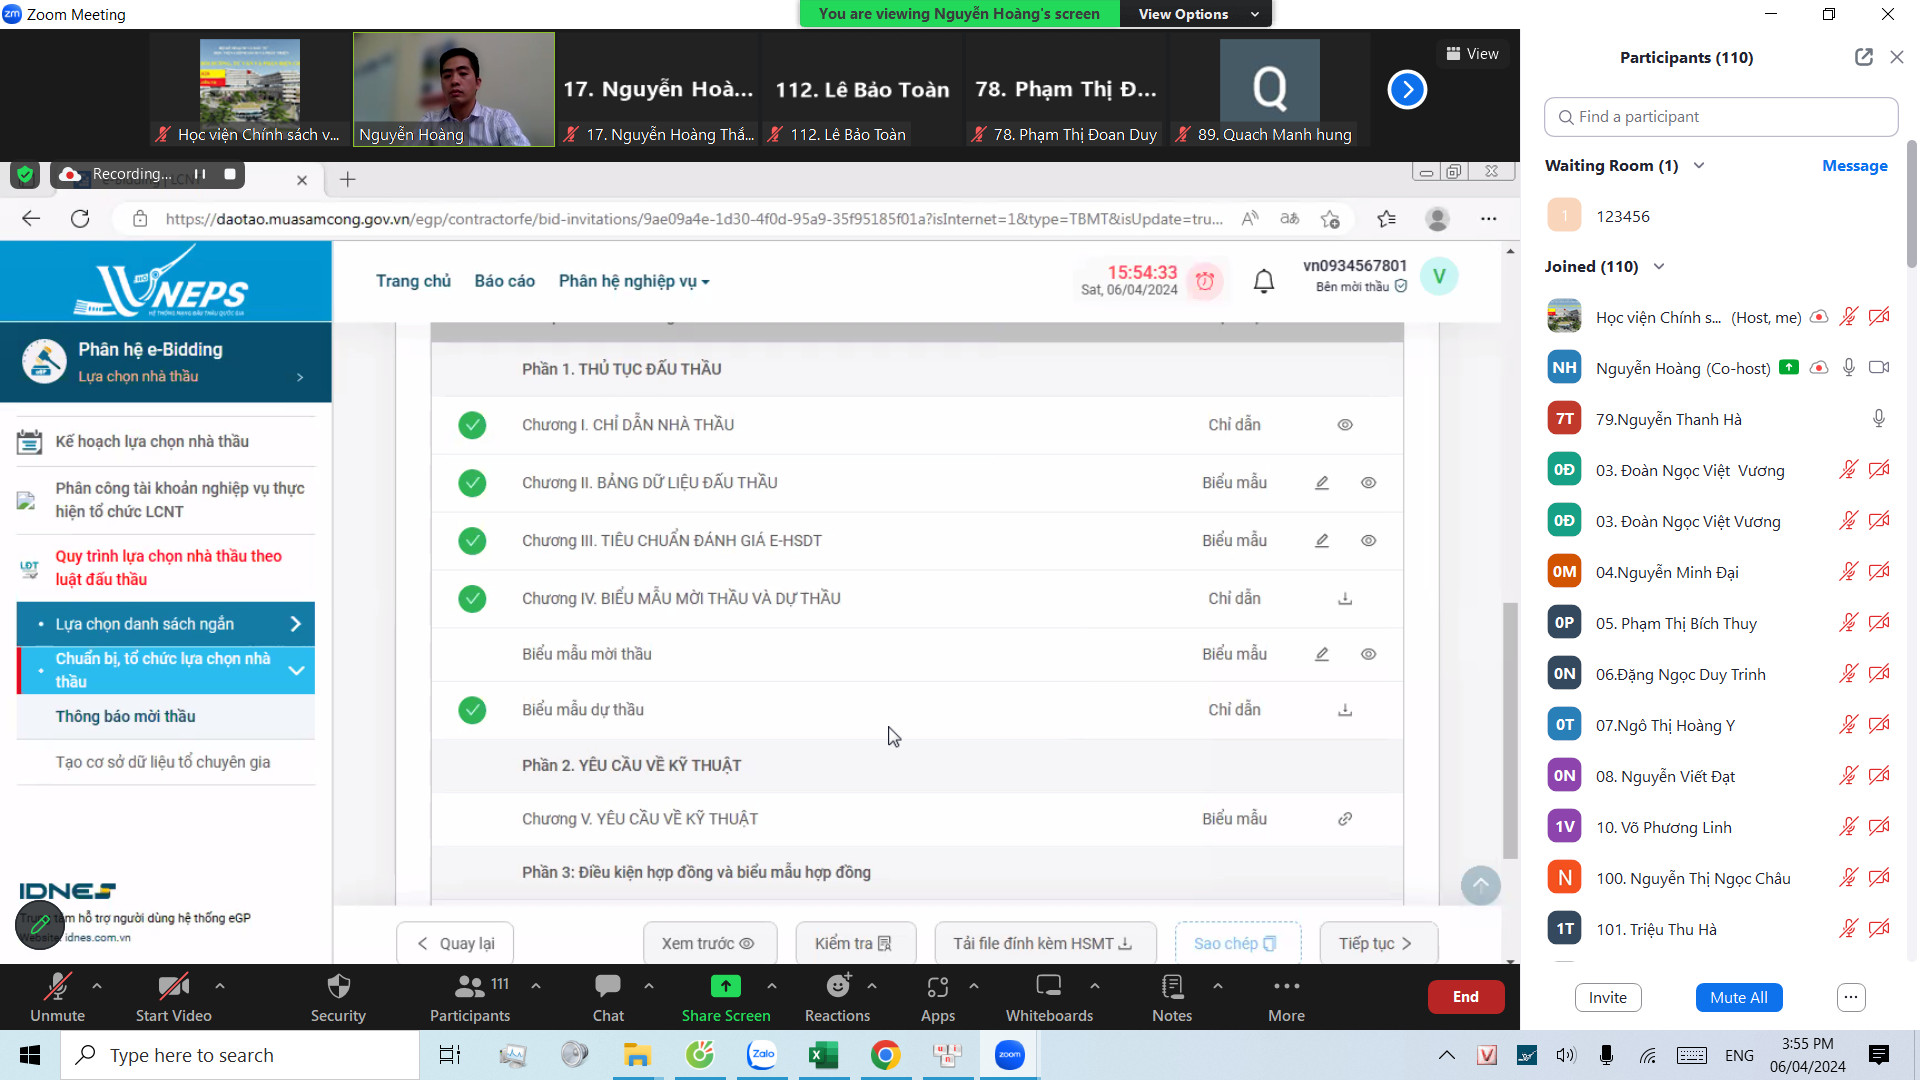
Task: Click the notification bell icon
Action: 1264,281
